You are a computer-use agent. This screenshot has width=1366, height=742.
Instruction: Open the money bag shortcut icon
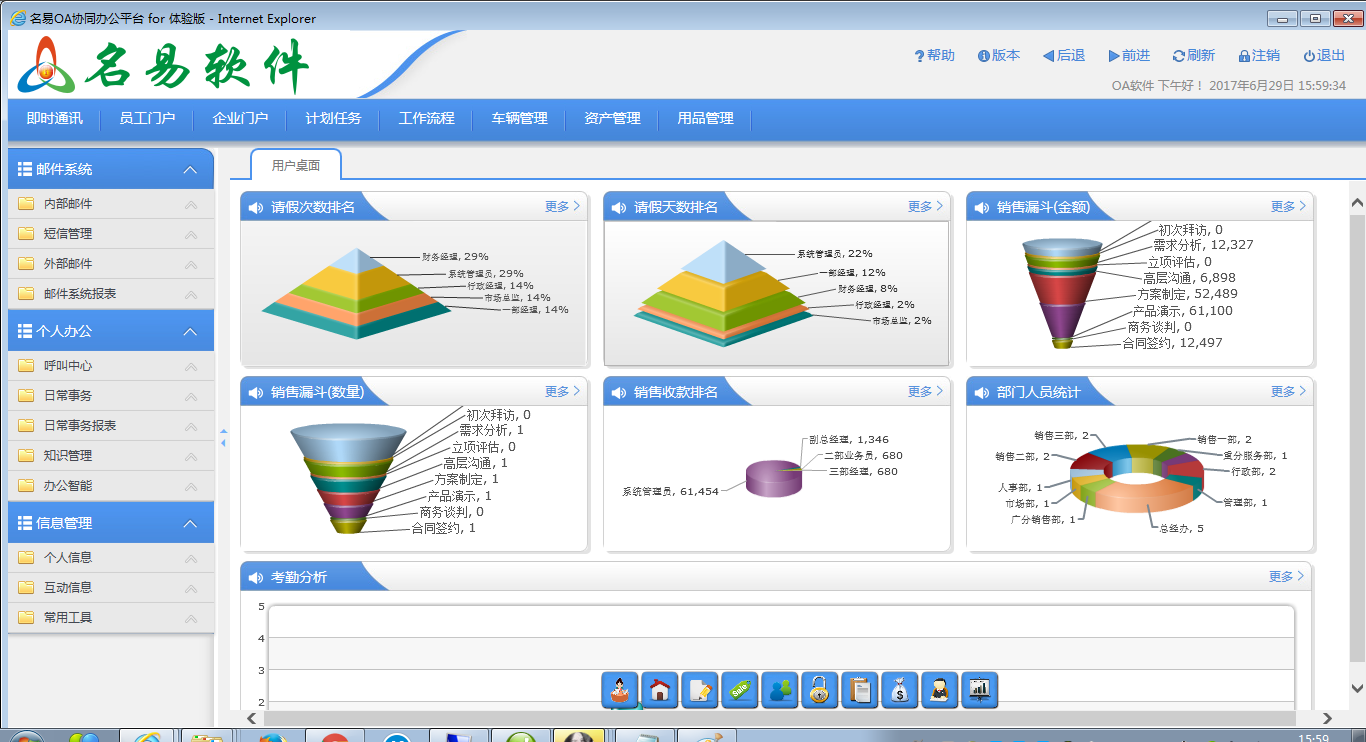[899, 690]
